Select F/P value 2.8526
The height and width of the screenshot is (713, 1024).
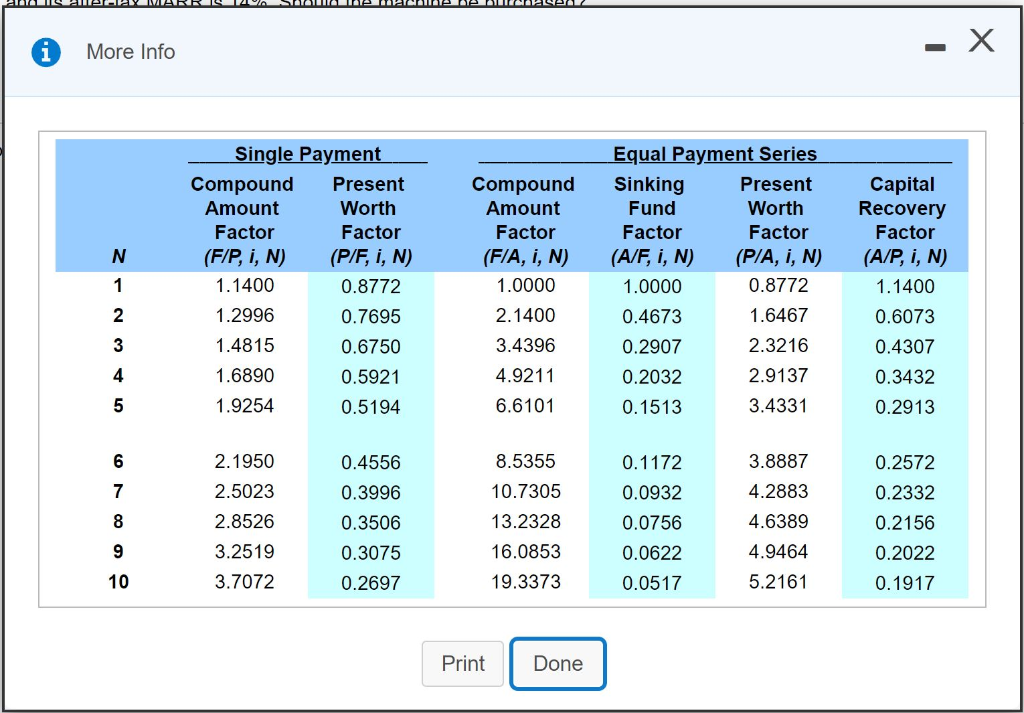click(245, 521)
